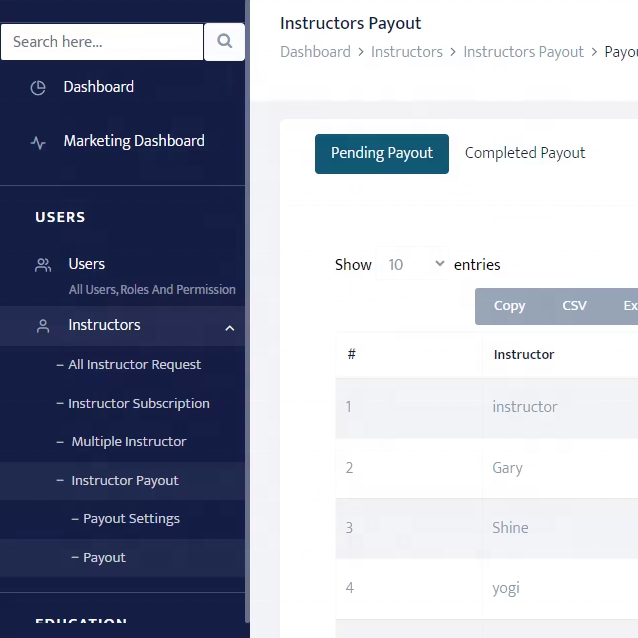Select the Pending Payout tab
Viewport: 638px width, 638px height.
[382, 154]
